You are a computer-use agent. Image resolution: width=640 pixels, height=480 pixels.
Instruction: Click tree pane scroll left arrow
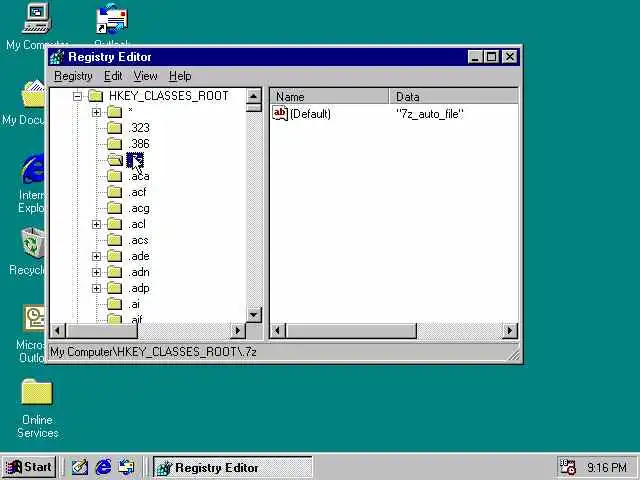(x=58, y=331)
